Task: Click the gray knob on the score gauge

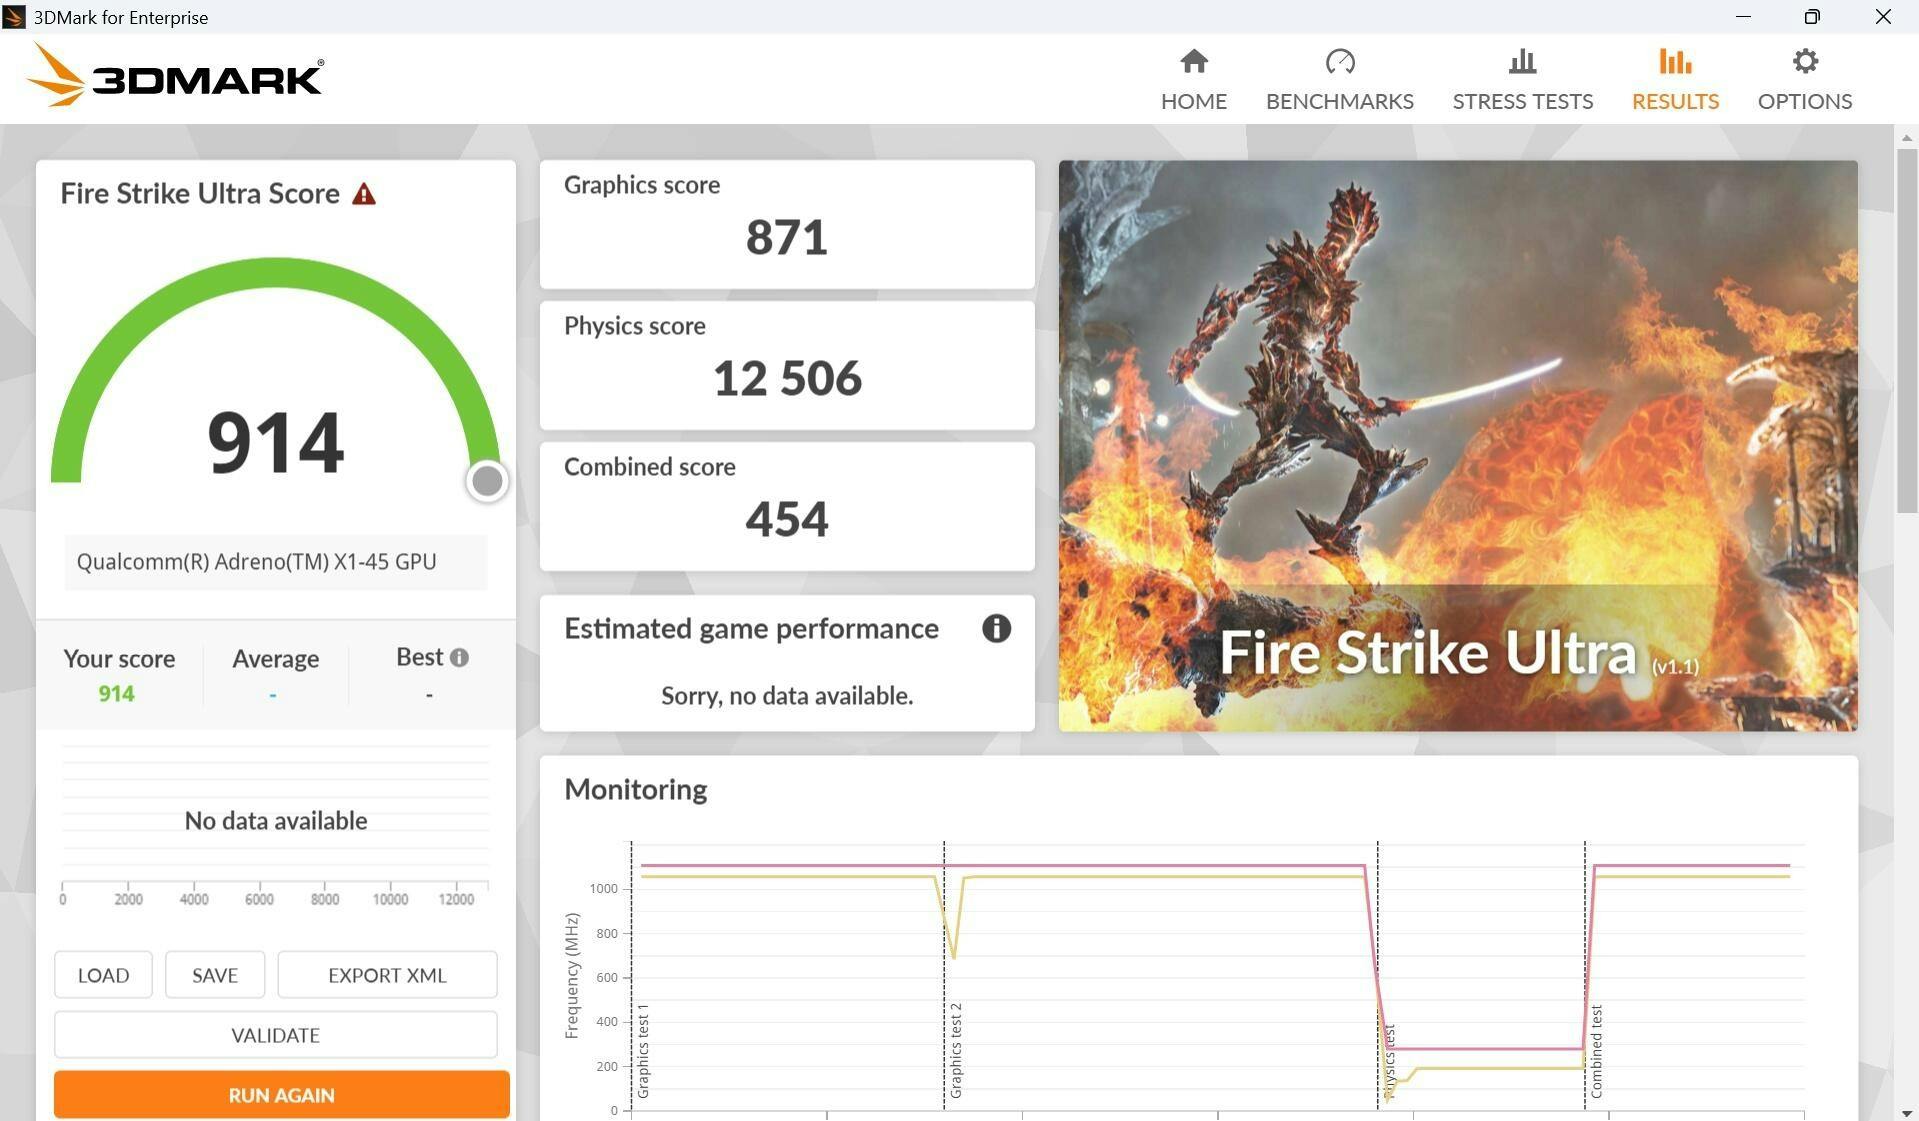Action: coord(487,481)
